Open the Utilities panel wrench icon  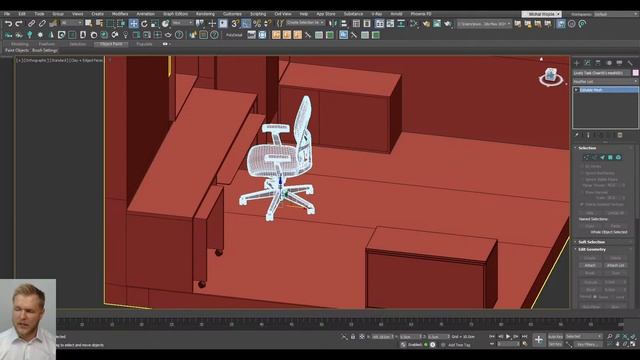[630, 63]
